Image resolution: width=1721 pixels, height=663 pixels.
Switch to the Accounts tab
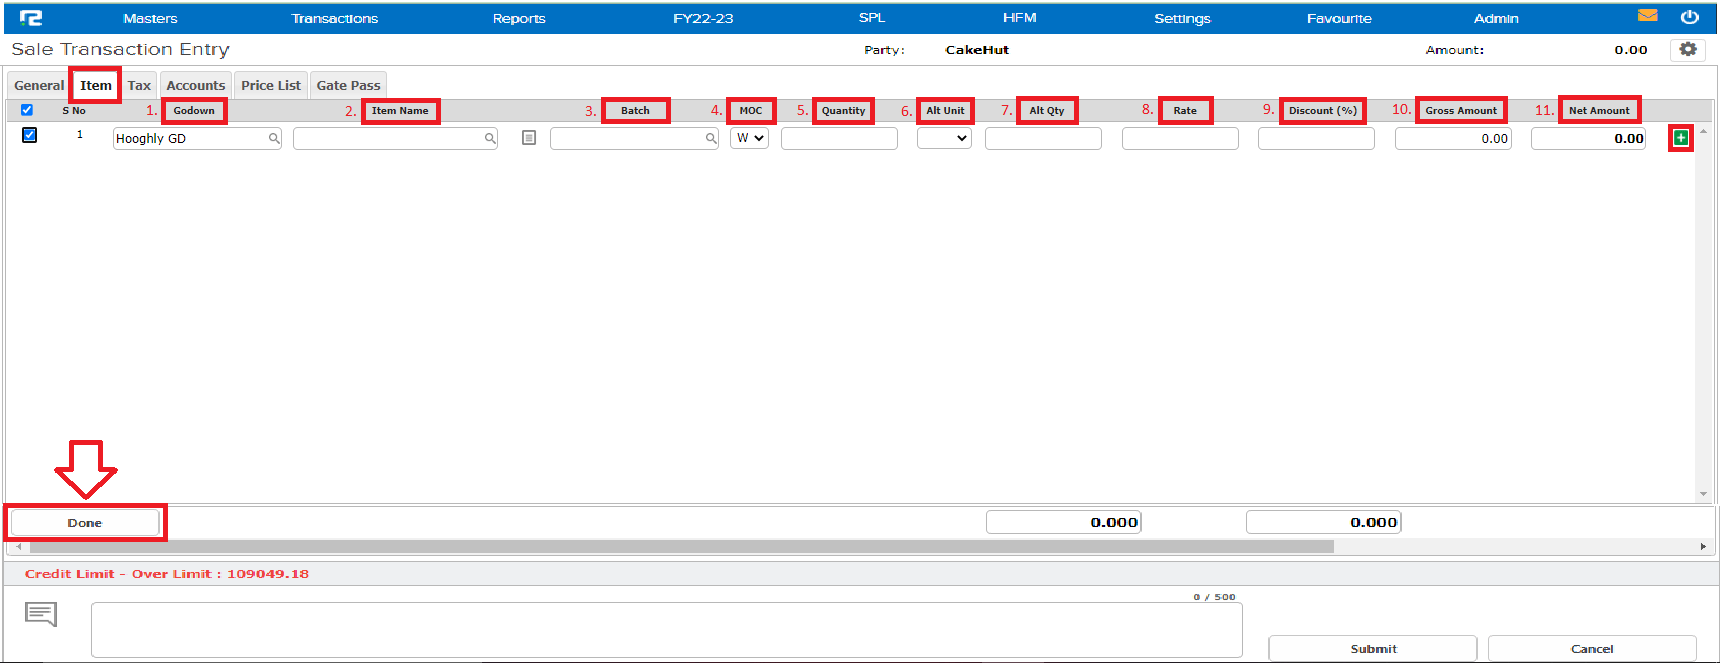(196, 85)
